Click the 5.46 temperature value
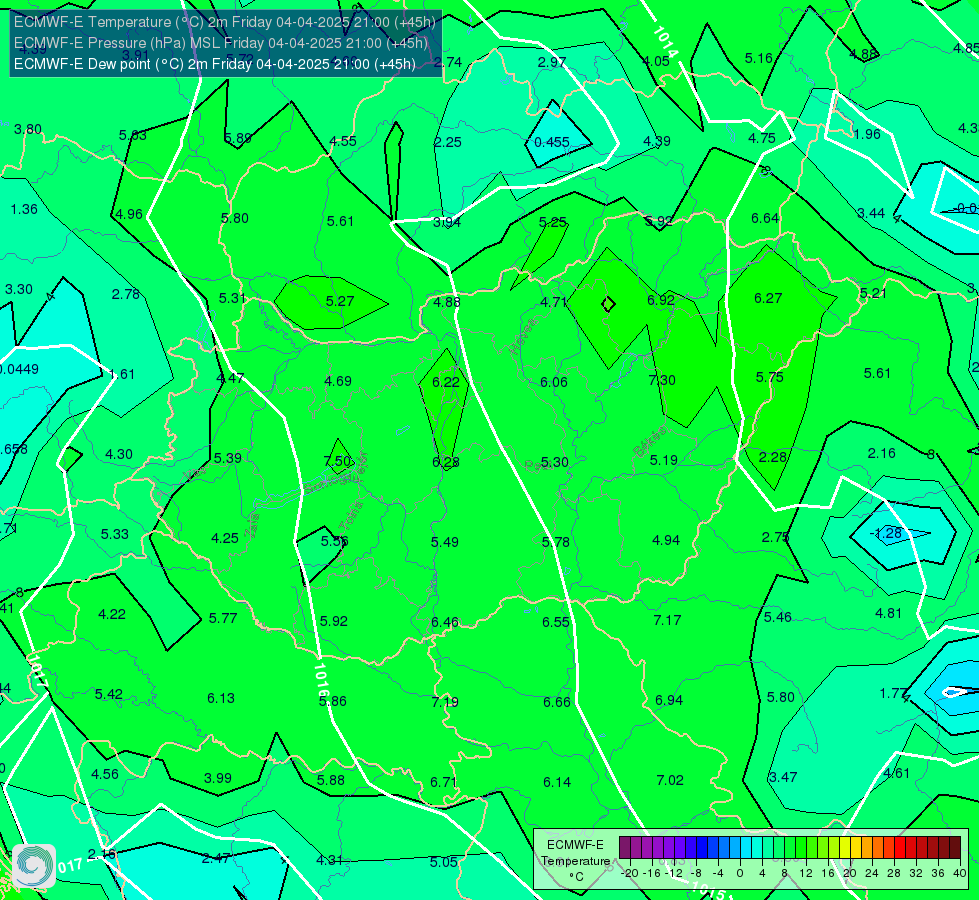The height and width of the screenshot is (900, 979). 778,618
